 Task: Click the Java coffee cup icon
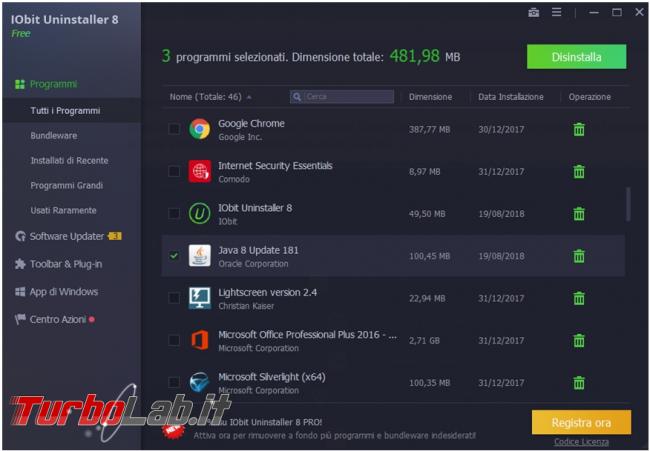click(x=199, y=256)
